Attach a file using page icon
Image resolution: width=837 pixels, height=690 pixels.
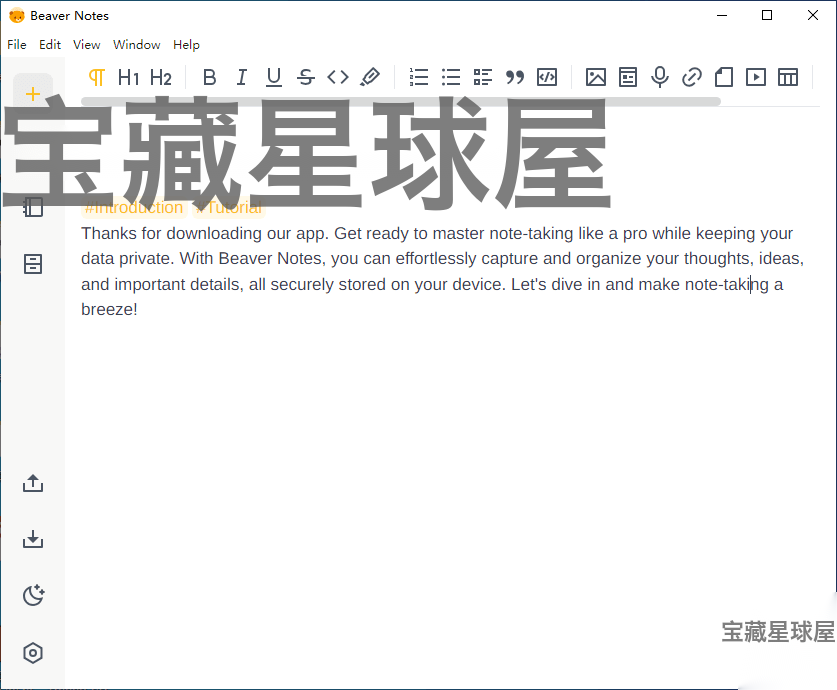(724, 77)
